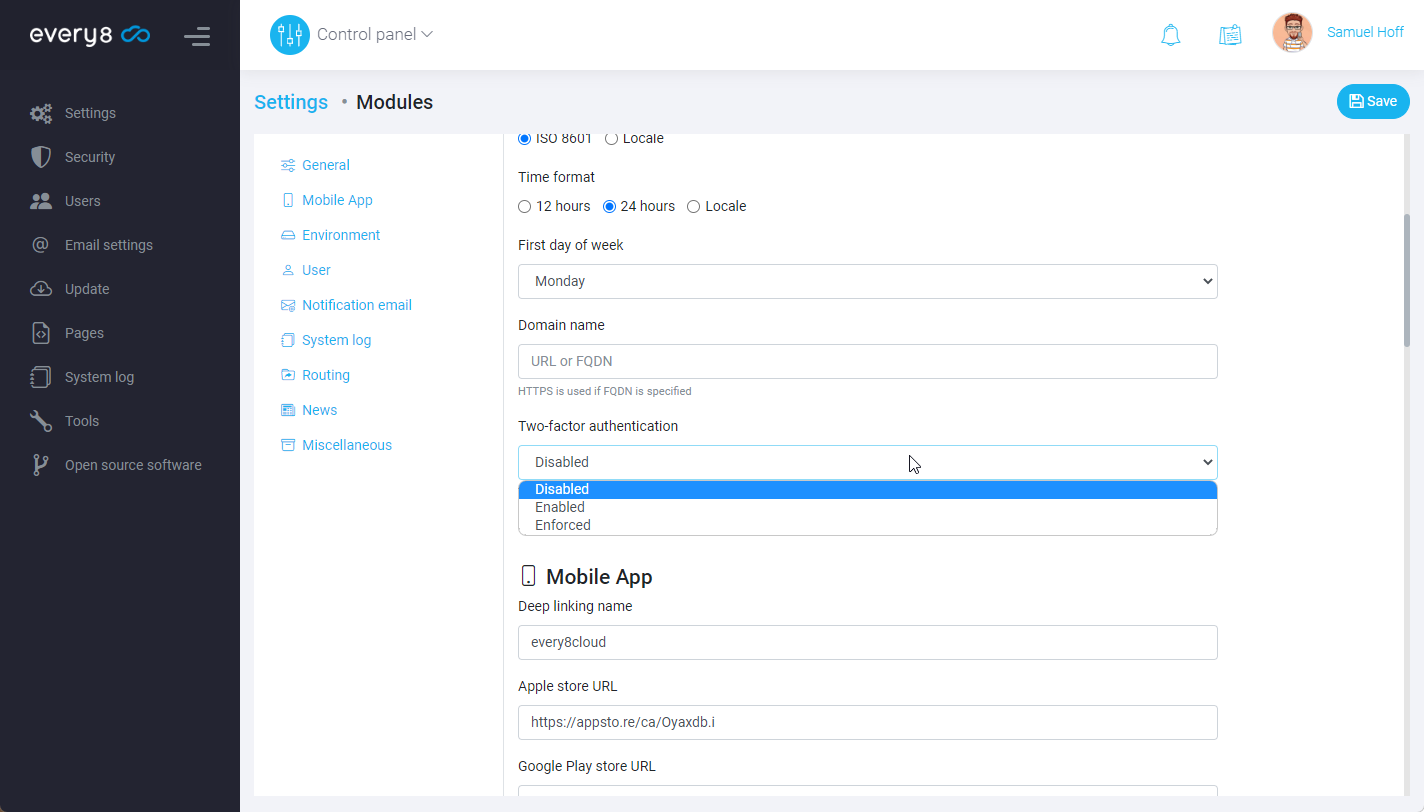Viewport: 1424px width, 812px height.
Task: Click the Security shield icon in sidebar
Action: tap(41, 157)
